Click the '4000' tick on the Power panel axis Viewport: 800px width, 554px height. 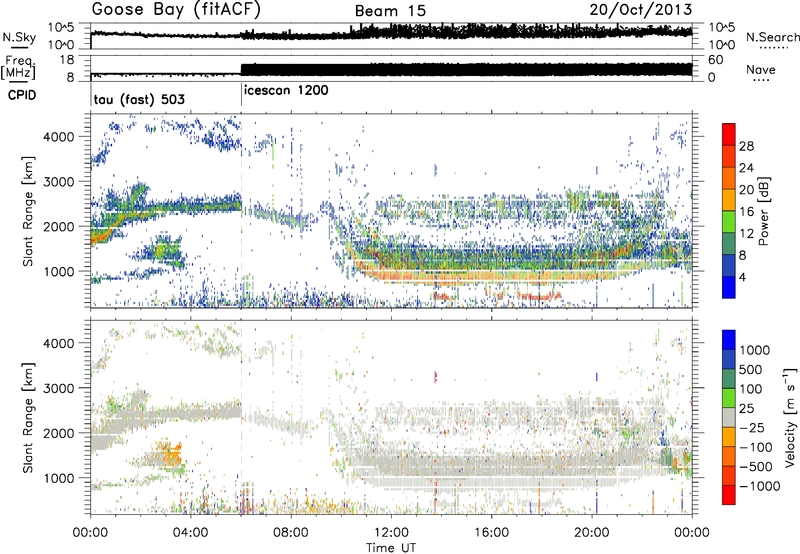pos(58,137)
